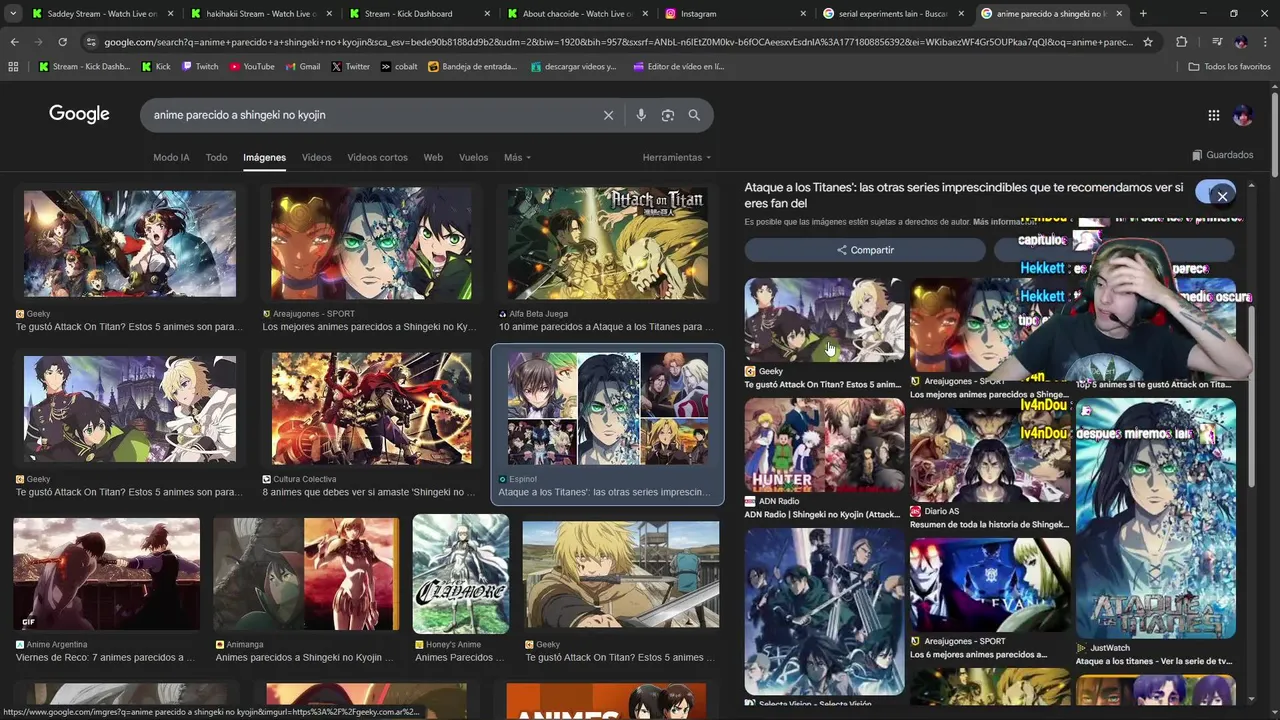1280x720 pixels.
Task: Open panel title Ataque a los Titanes link
Action: pyautogui.click(x=964, y=195)
